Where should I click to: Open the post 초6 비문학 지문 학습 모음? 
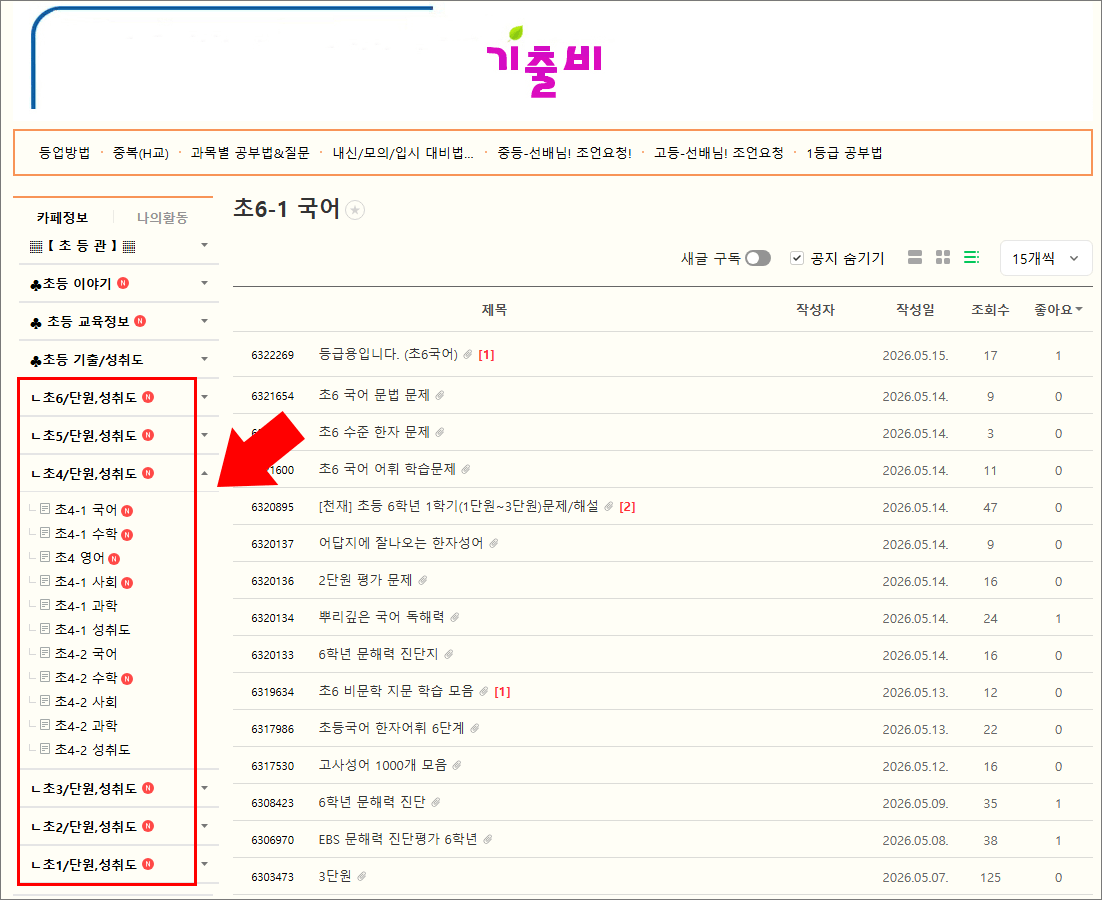click(396, 691)
